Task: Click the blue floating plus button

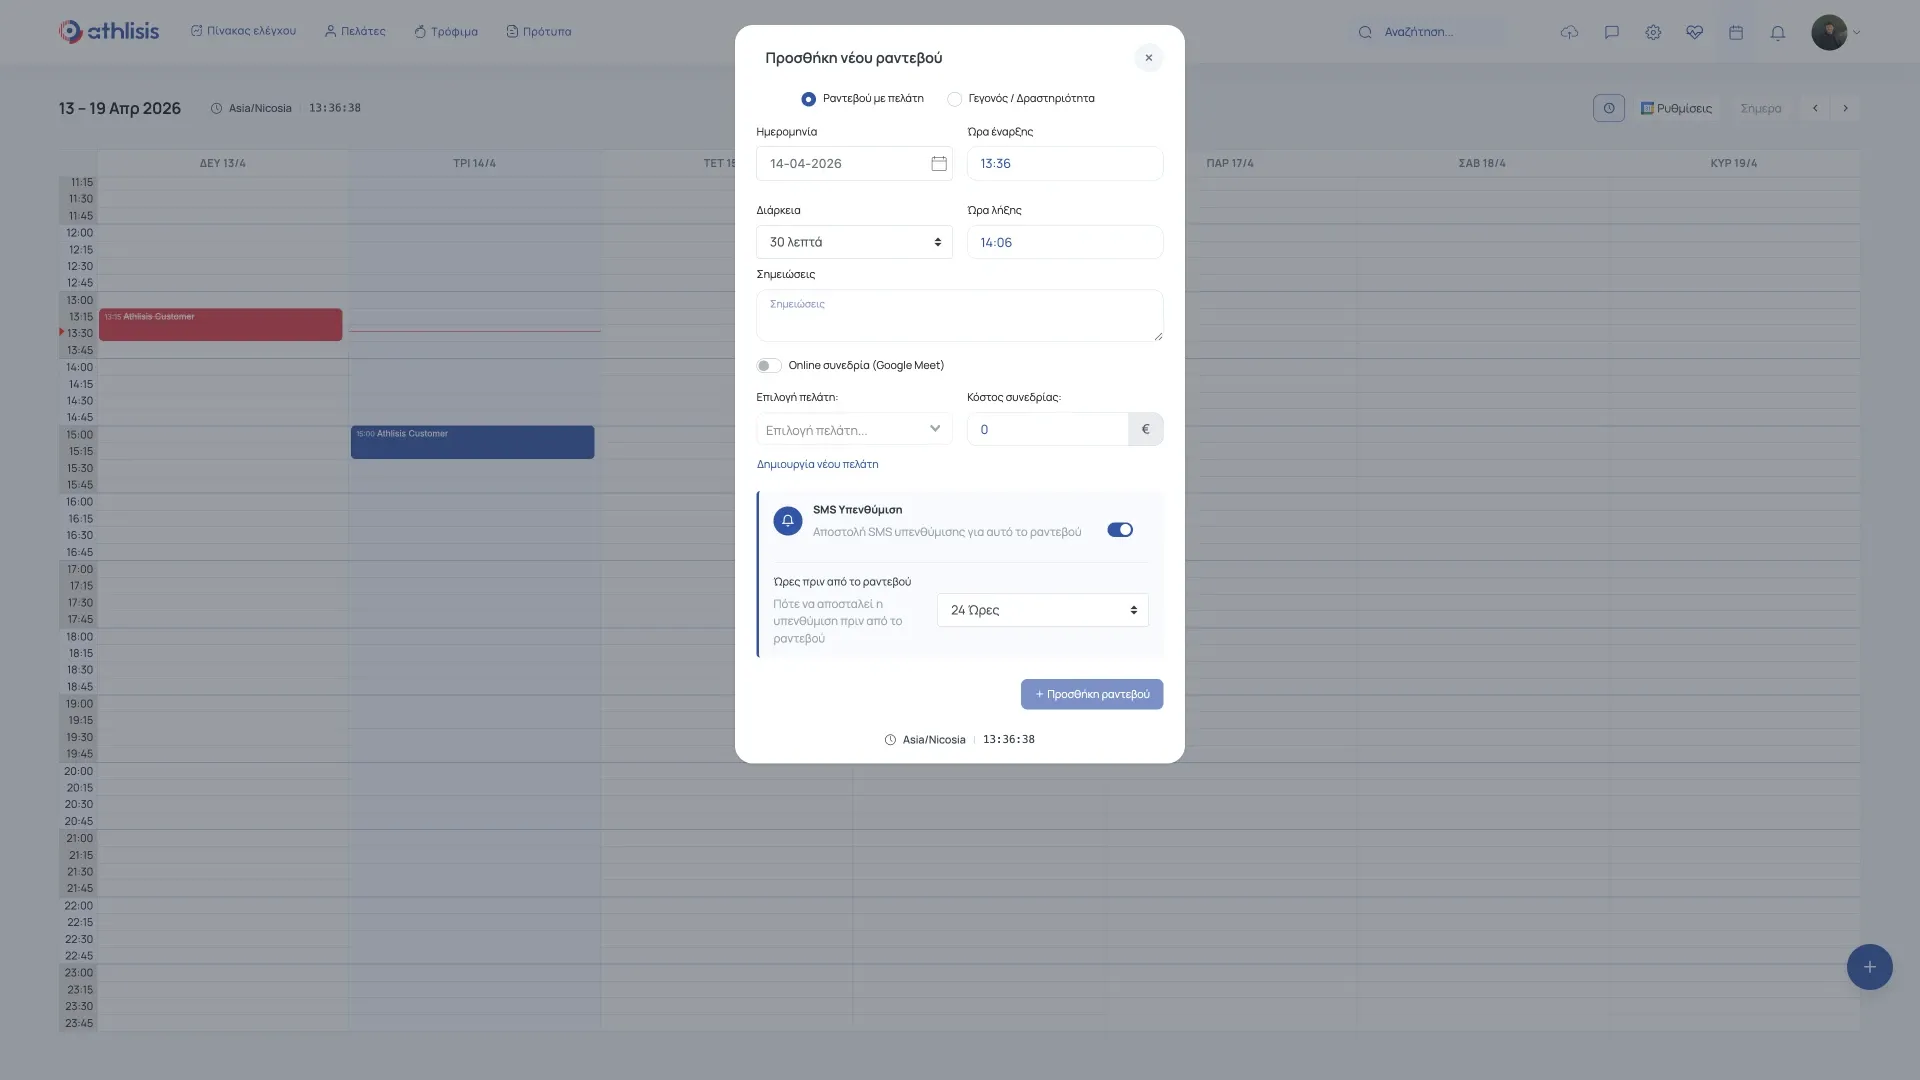Action: [x=1868, y=967]
